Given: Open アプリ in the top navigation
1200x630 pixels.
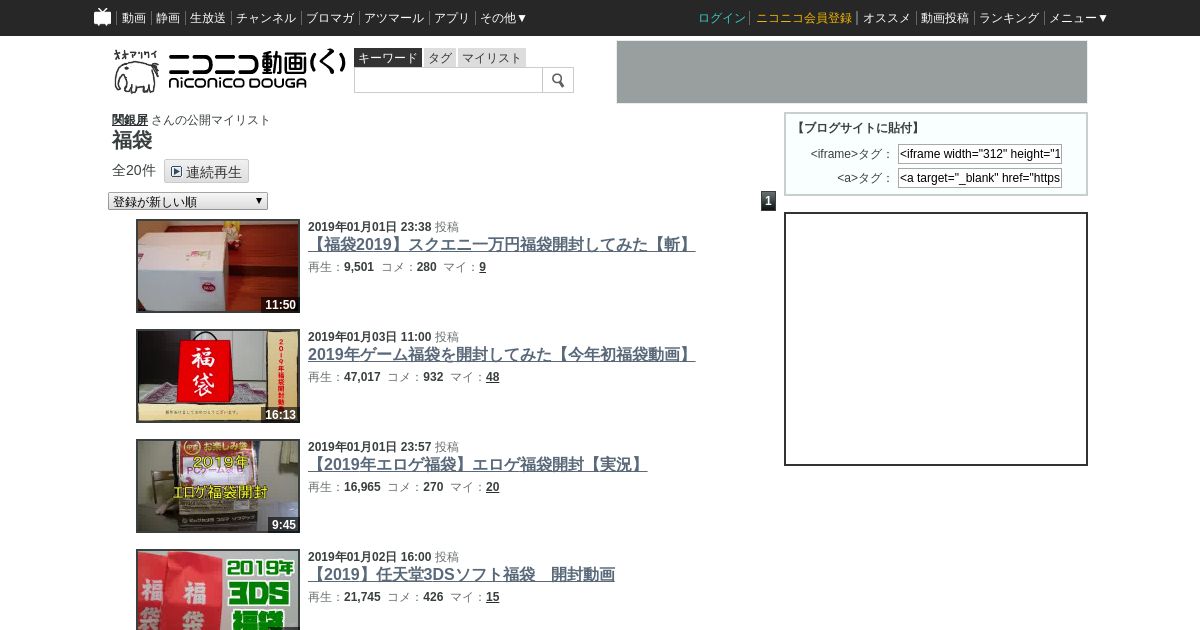Looking at the screenshot, I should [452, 18].
